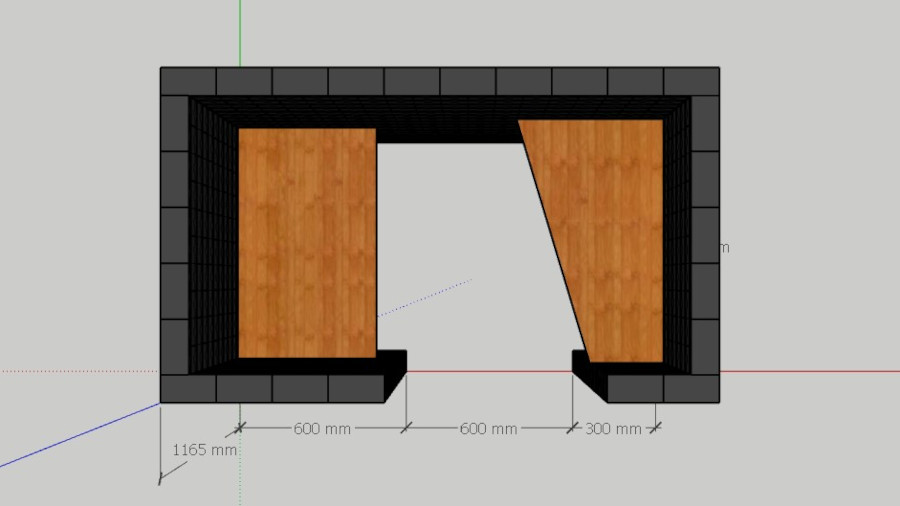
Task: Pick the bottom-right corner block of the wall
Action: [691, 389]
